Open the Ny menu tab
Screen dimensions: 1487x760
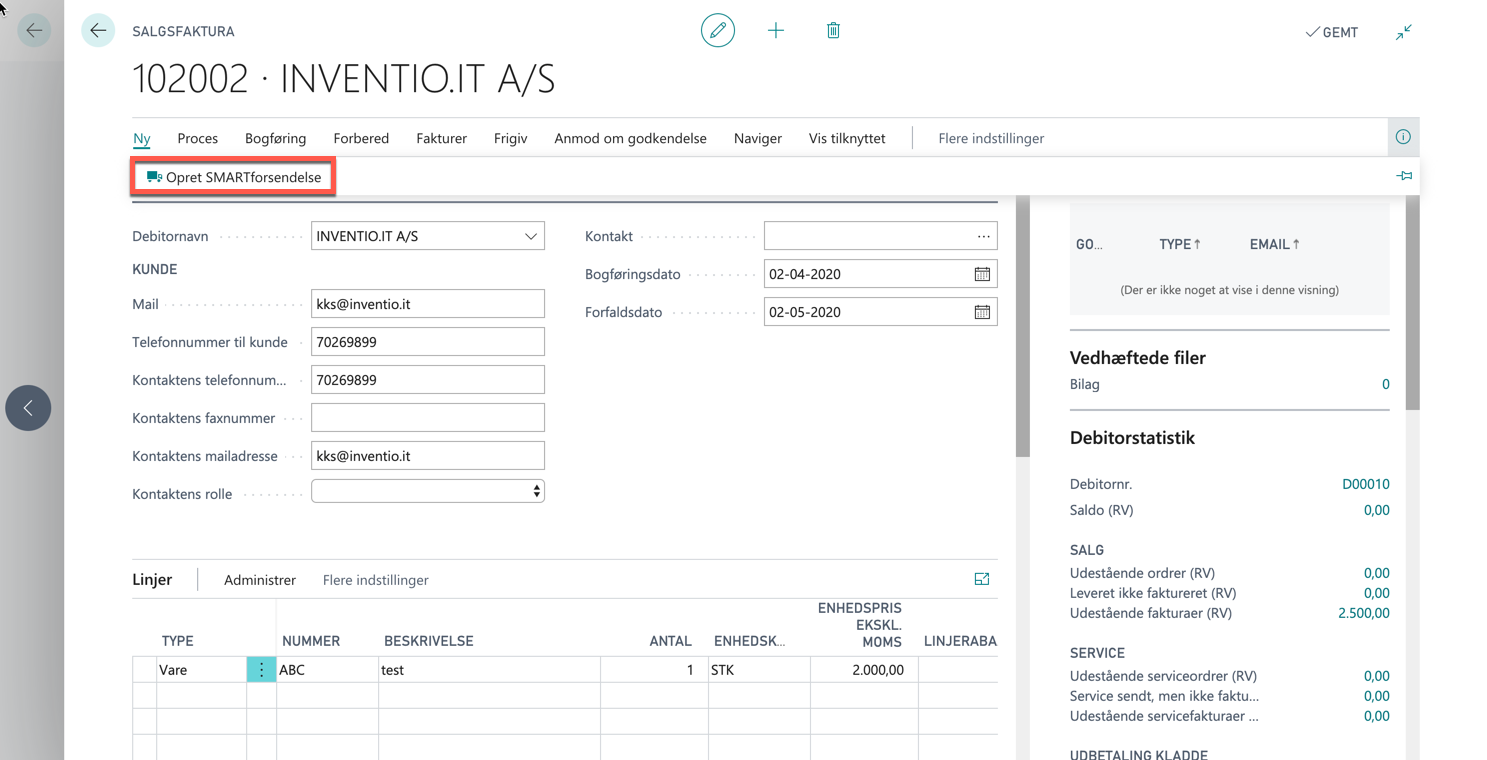(142, 138)
